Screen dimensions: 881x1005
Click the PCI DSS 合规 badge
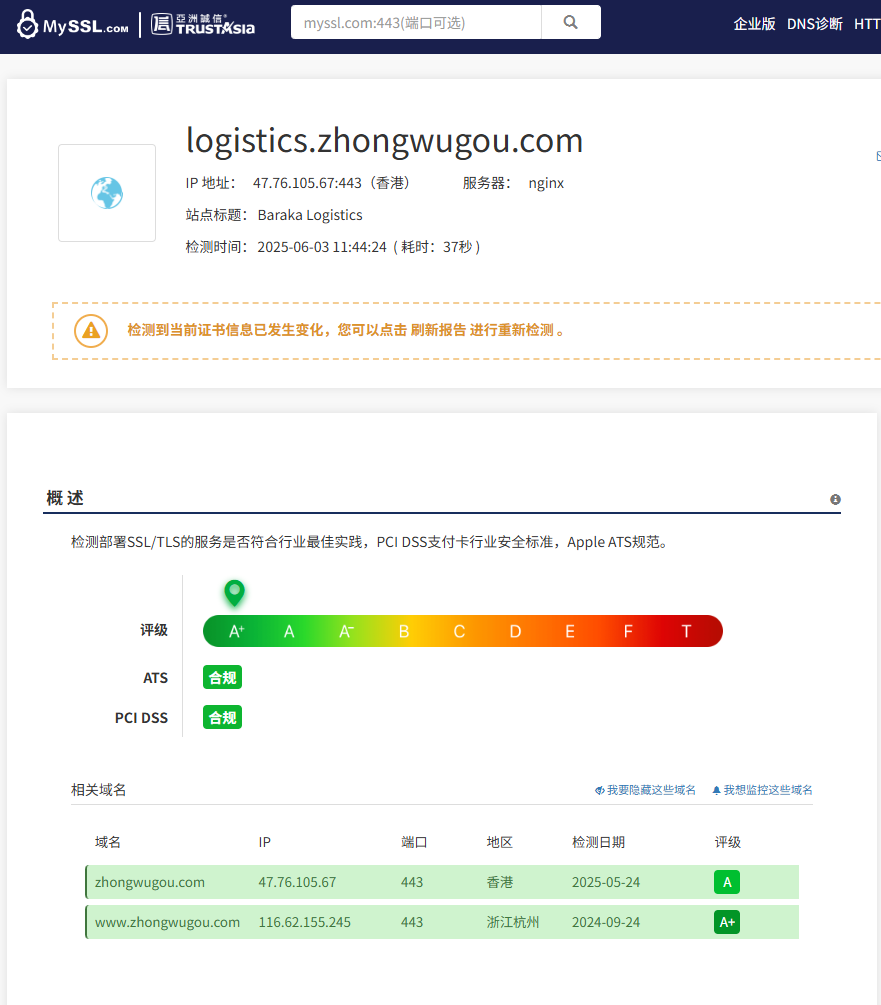click(222, 717)
